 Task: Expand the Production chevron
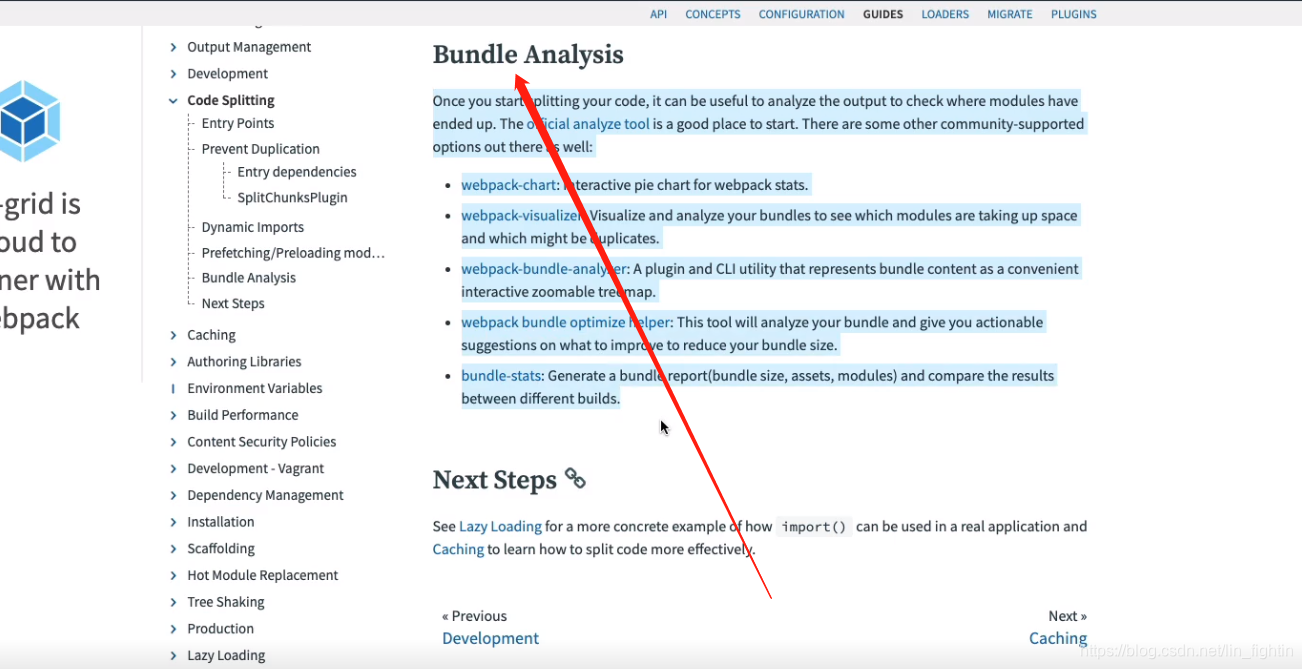coord(173,629)
